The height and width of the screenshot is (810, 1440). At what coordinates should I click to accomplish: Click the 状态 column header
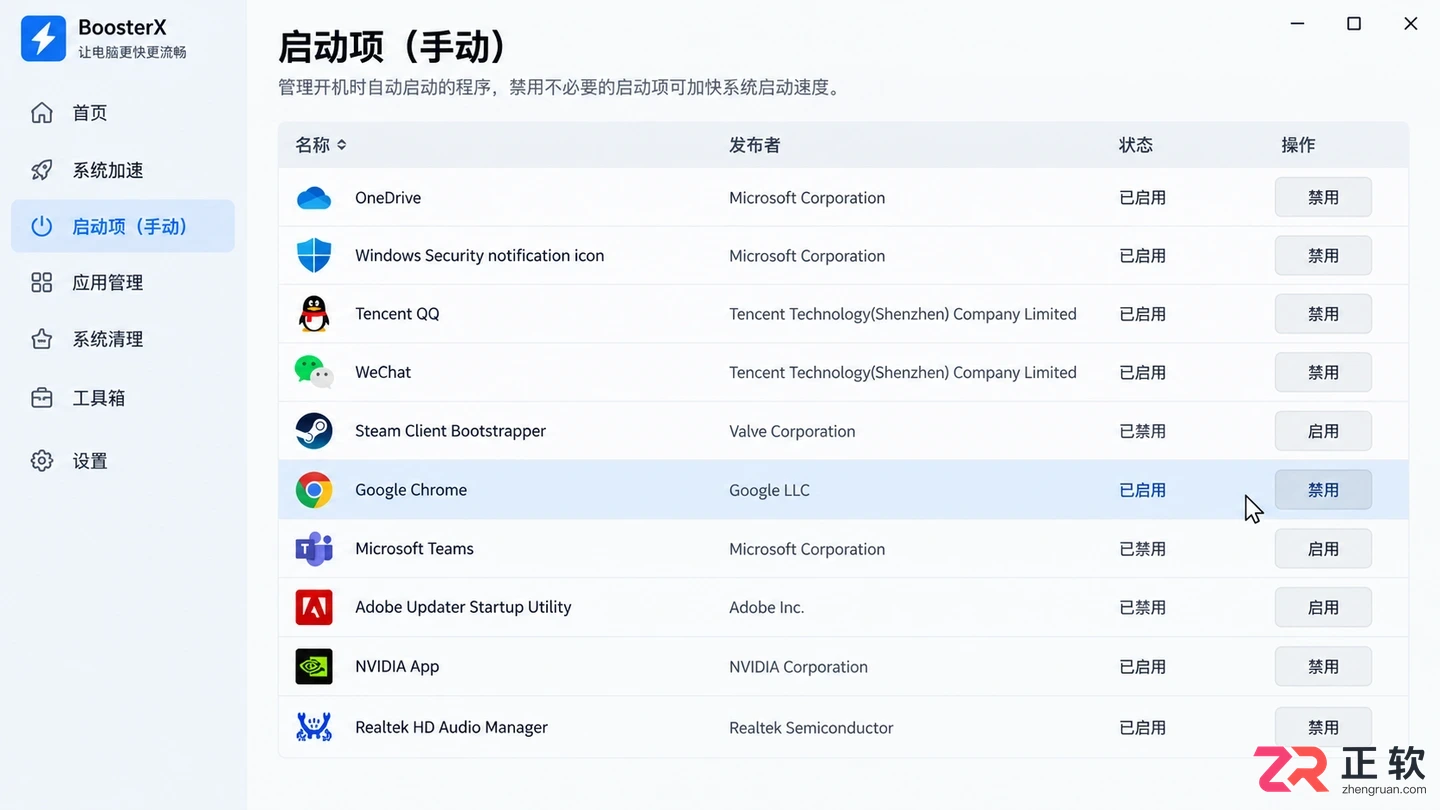1136,145
